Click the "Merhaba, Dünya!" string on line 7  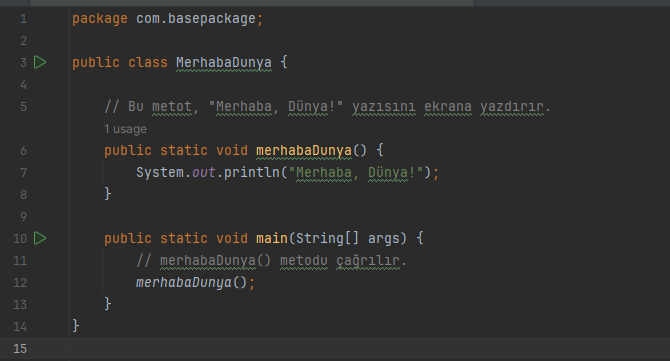[356, 173]
